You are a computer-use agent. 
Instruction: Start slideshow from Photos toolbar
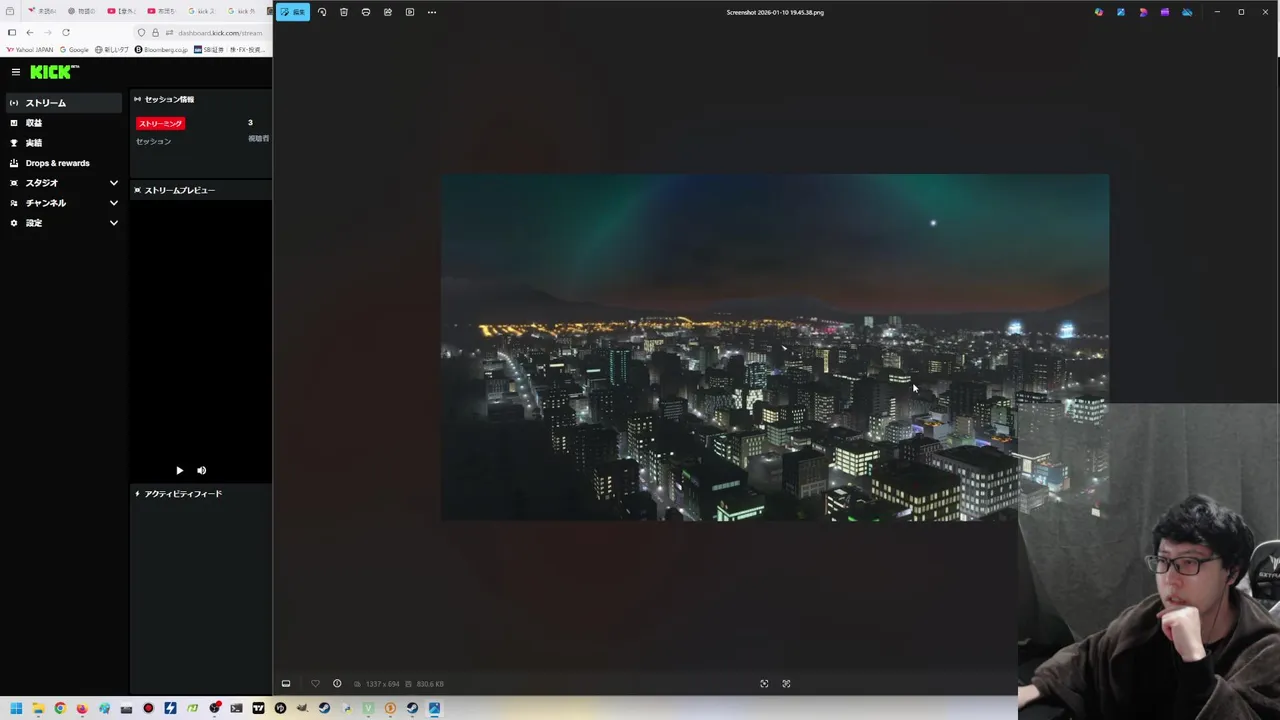pyautogui.click(x=410, y=12)
